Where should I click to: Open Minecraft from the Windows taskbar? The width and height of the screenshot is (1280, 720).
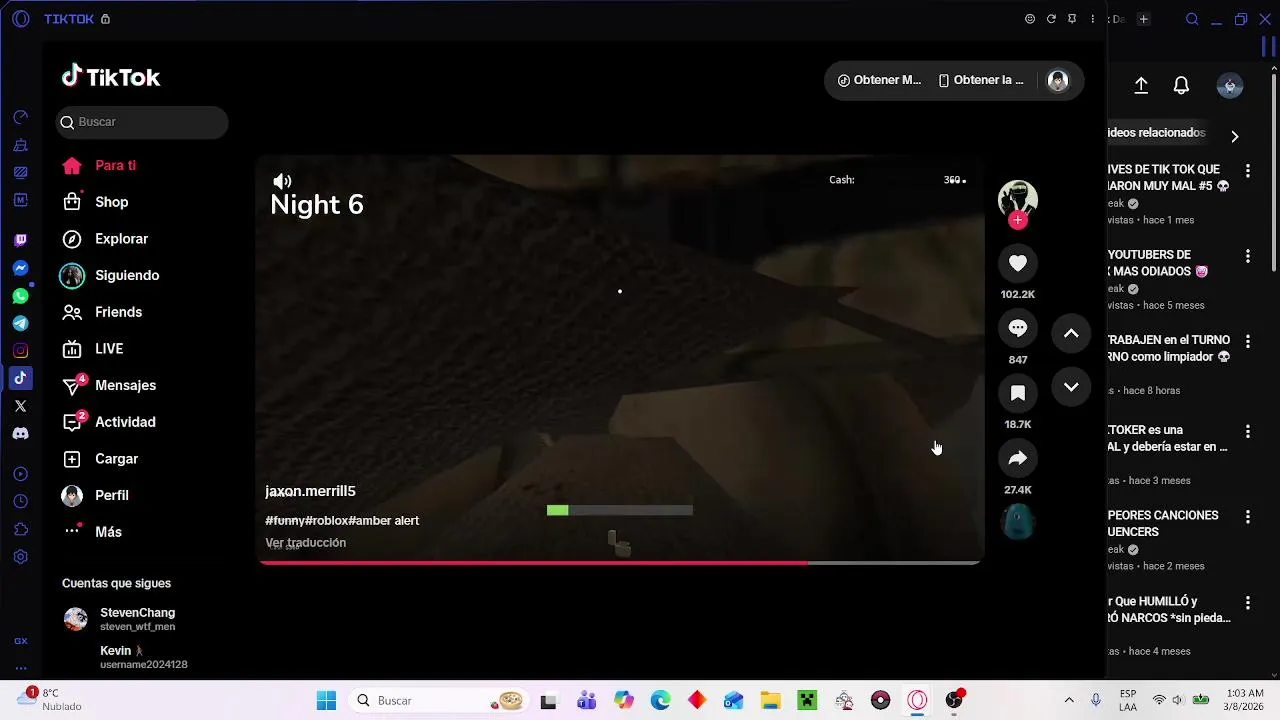click(x=807, y=700)
